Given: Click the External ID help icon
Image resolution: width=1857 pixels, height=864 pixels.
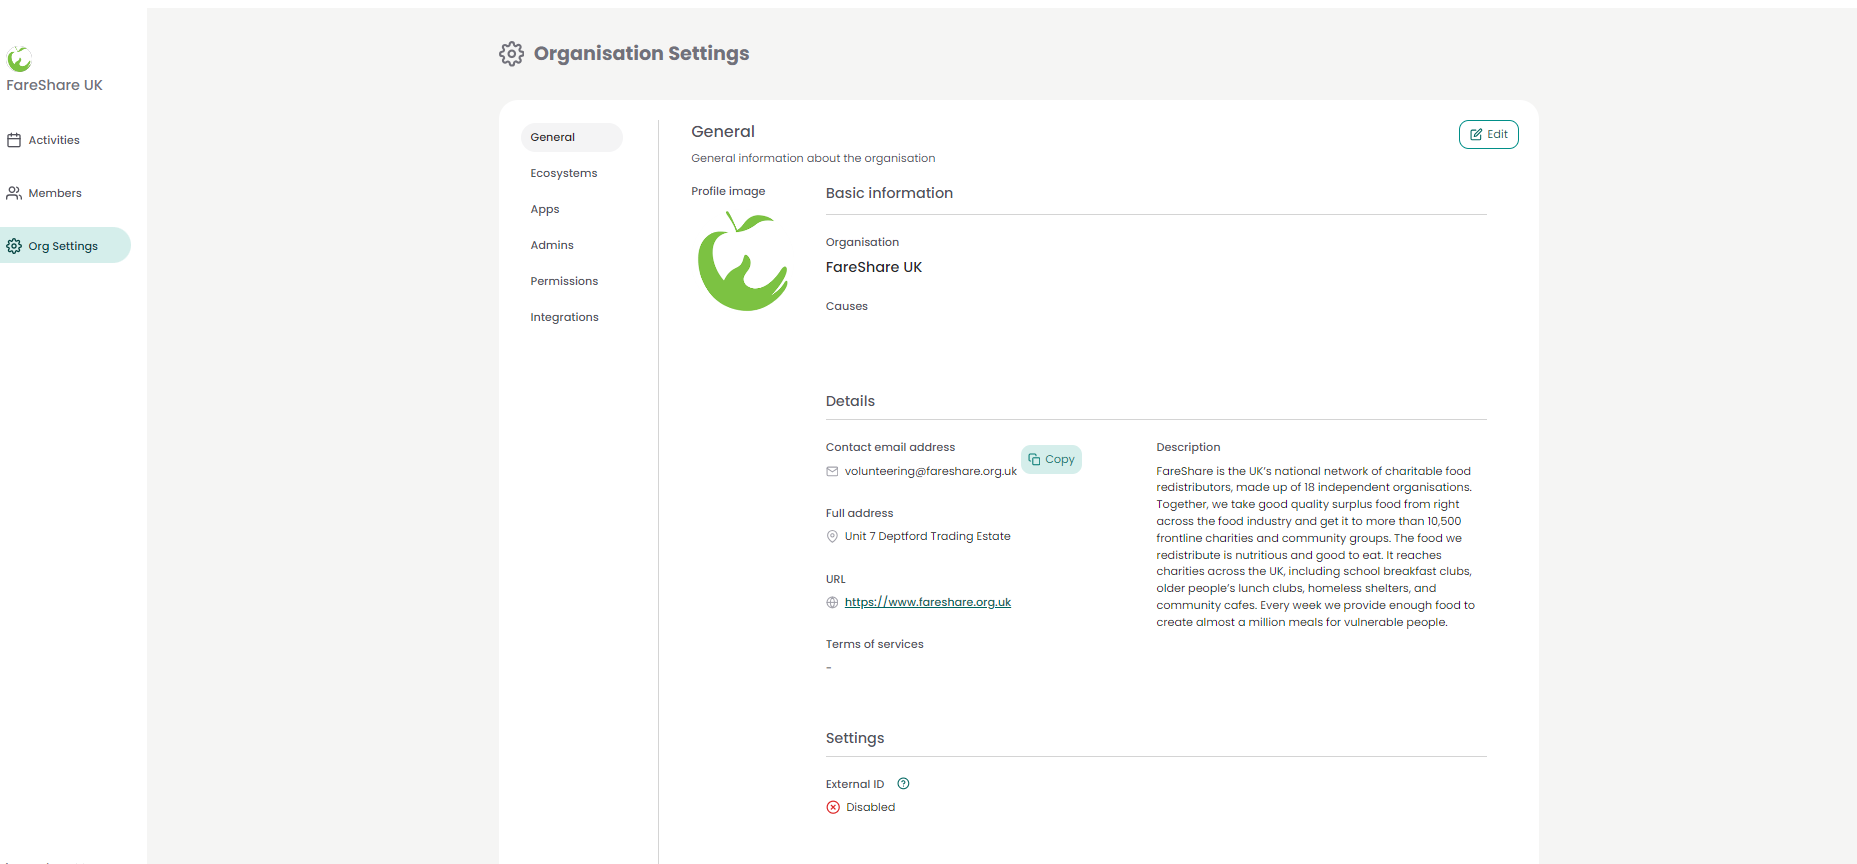Looking at the screenshot, I should (x=903, y=784).
